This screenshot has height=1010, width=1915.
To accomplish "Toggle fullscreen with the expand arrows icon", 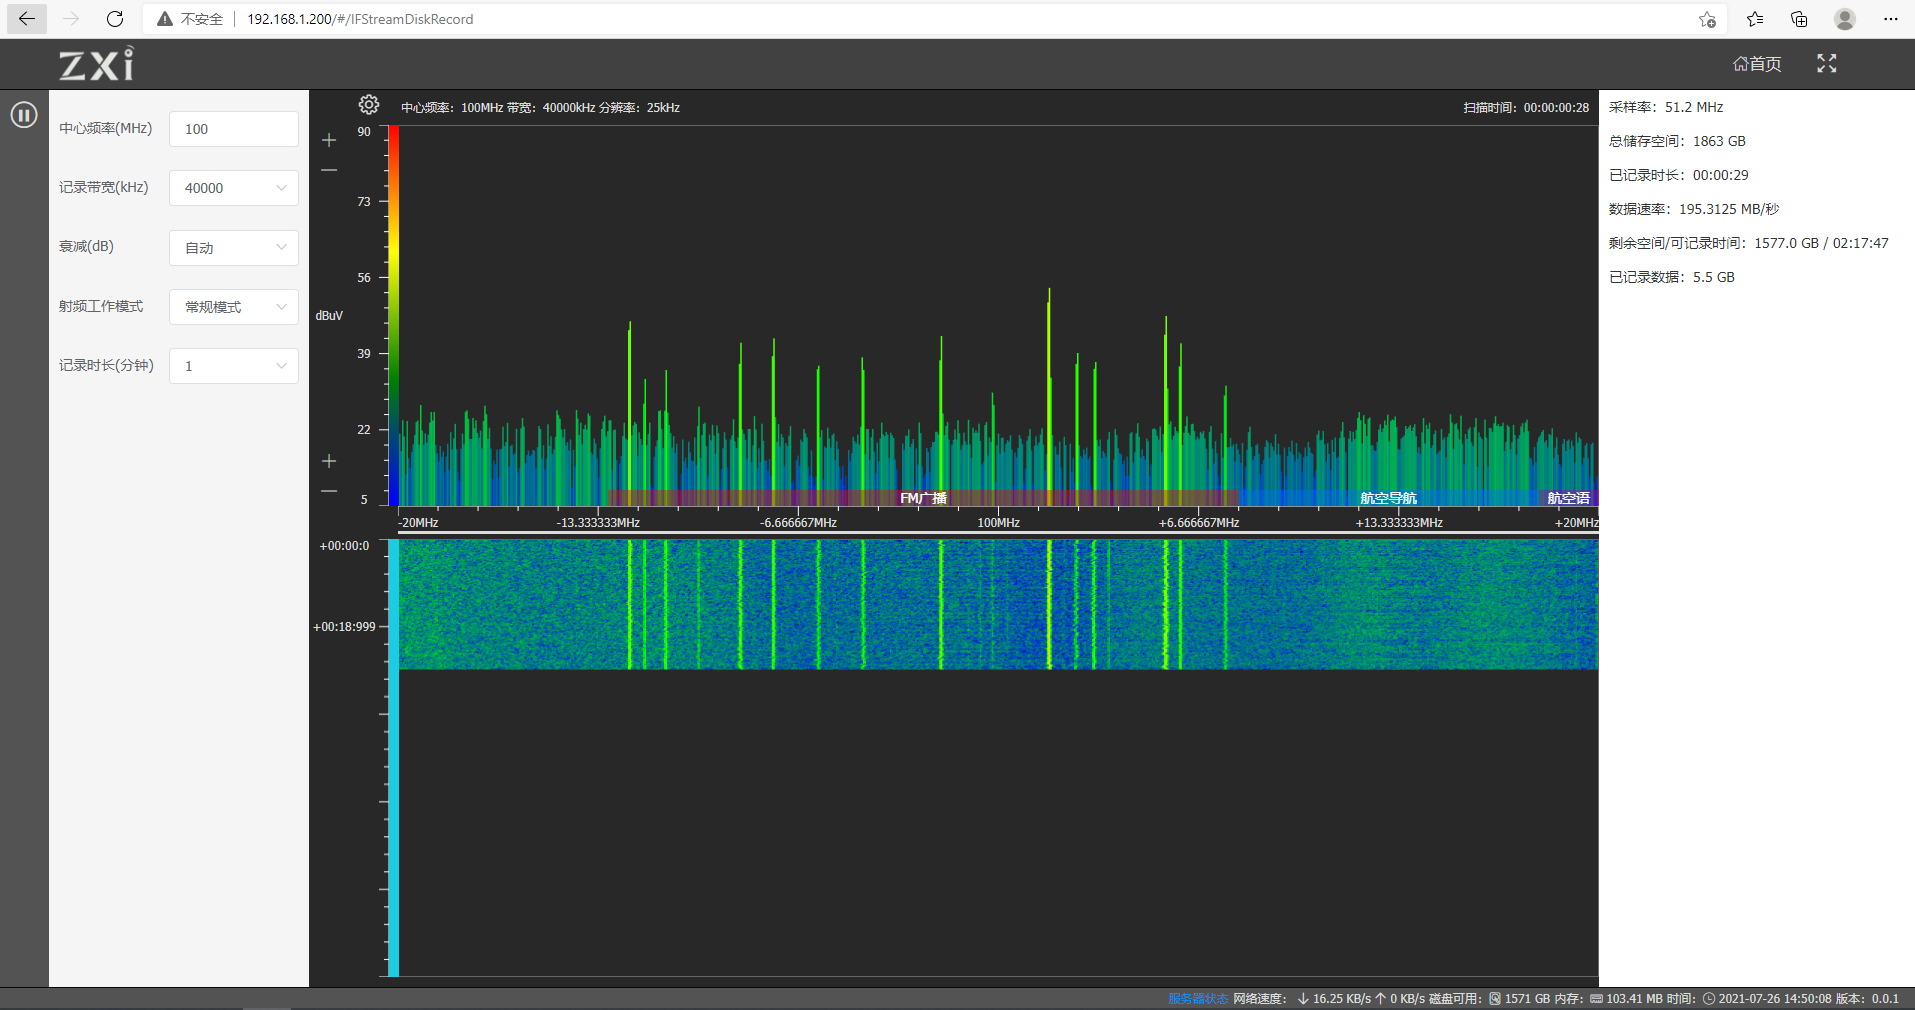I will click(x=1827, y=64).
